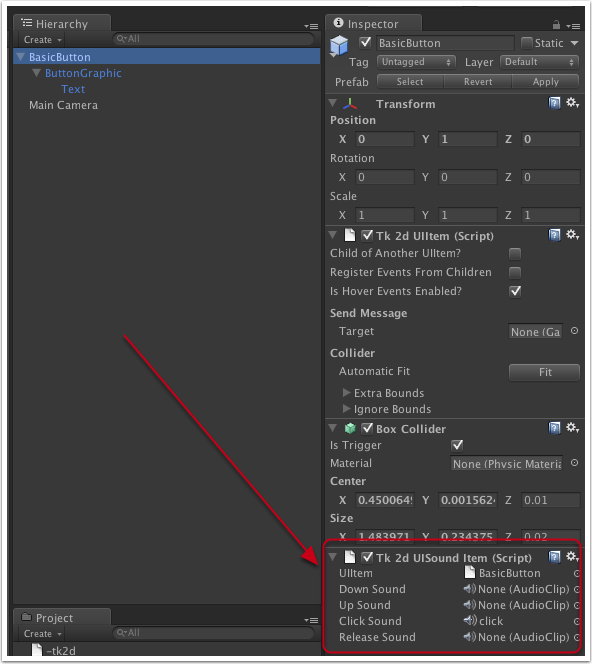Image resolution: width=592 pixels, height=664 pixels.
Task: Click the Inspector lock icon
Action: (556, 25)
